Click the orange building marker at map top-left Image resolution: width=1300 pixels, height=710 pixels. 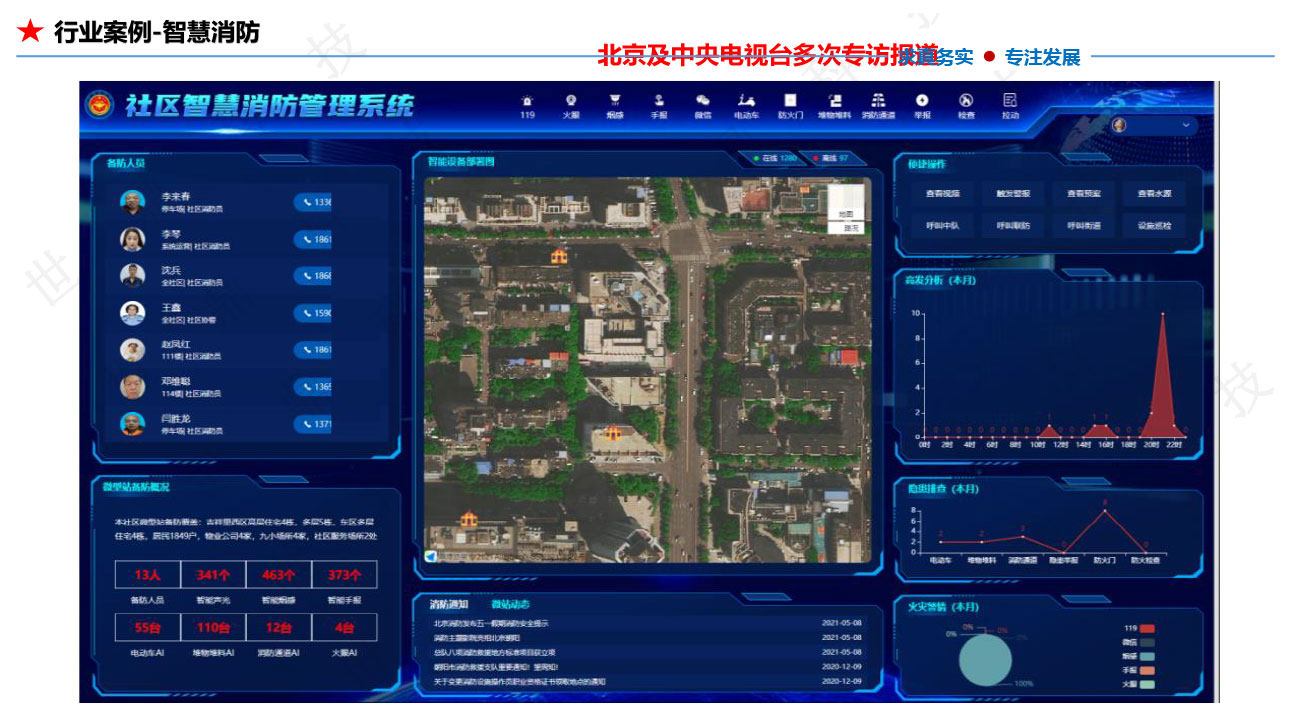(x=559, y=256)
